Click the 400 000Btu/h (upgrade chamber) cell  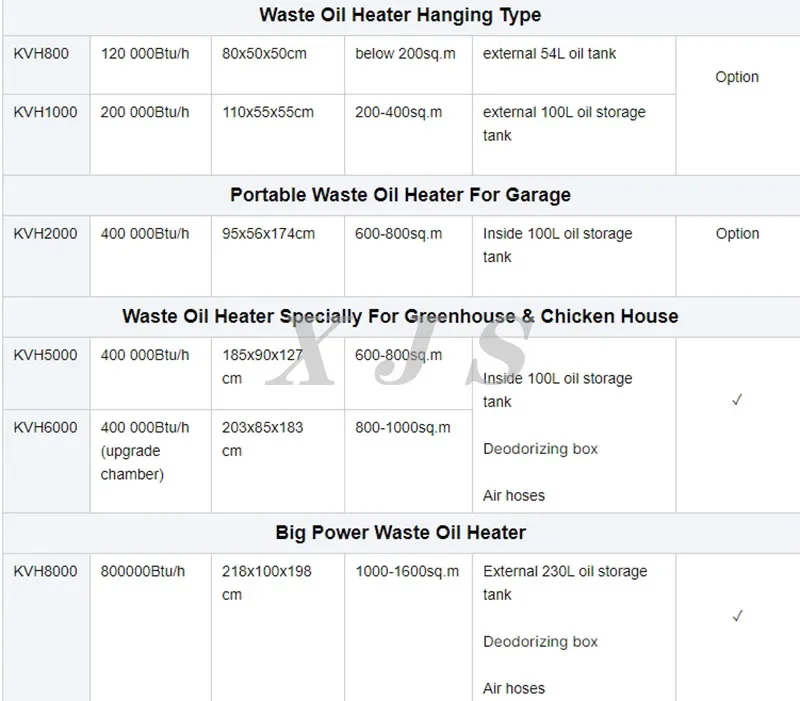(x=151, y=461)
